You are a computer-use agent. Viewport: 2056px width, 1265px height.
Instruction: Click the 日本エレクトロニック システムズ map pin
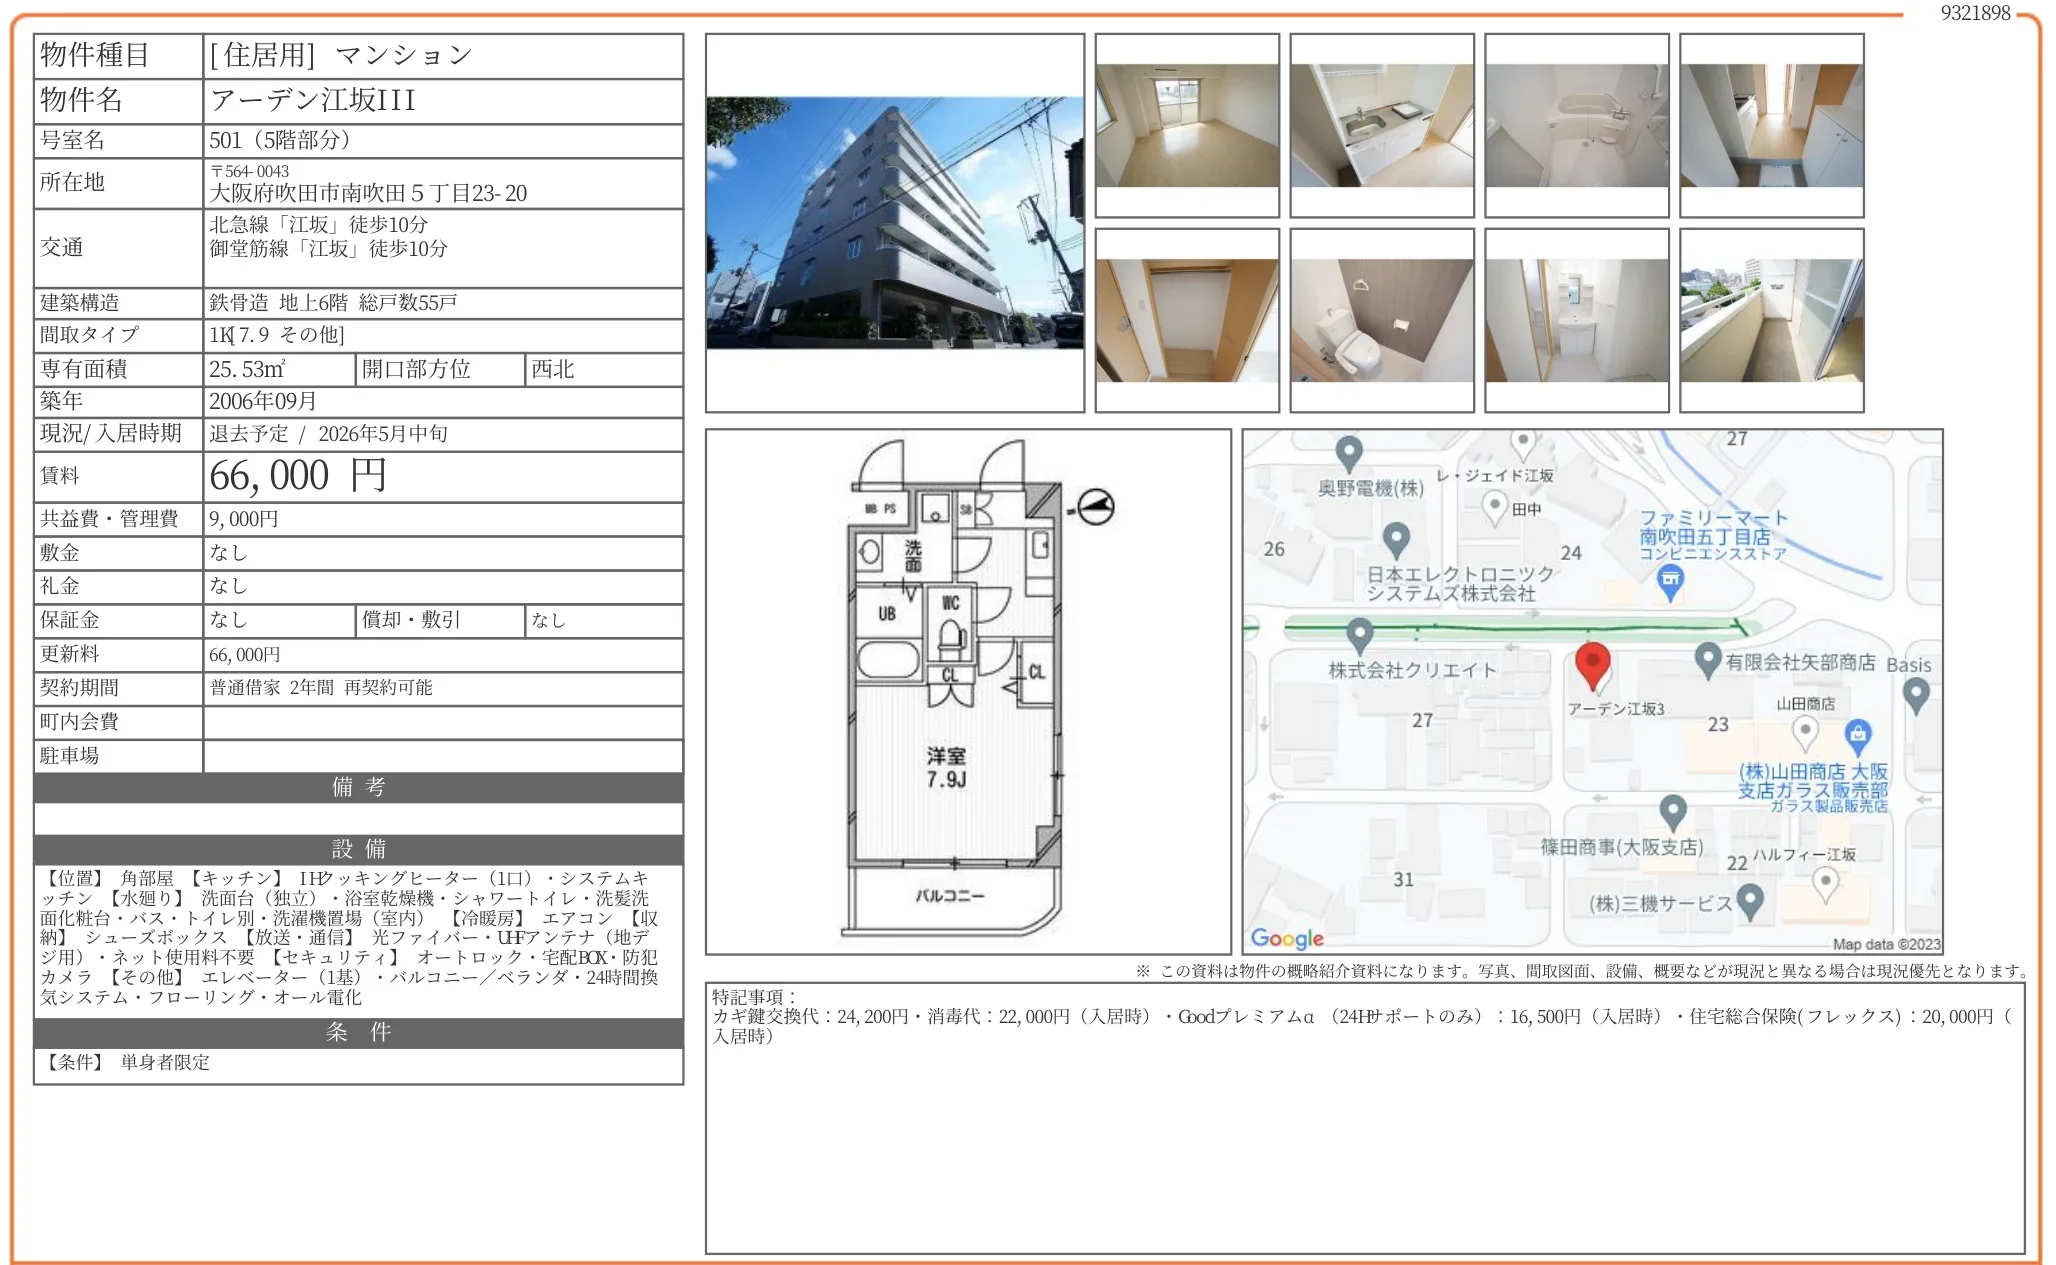coord(1396,539)
